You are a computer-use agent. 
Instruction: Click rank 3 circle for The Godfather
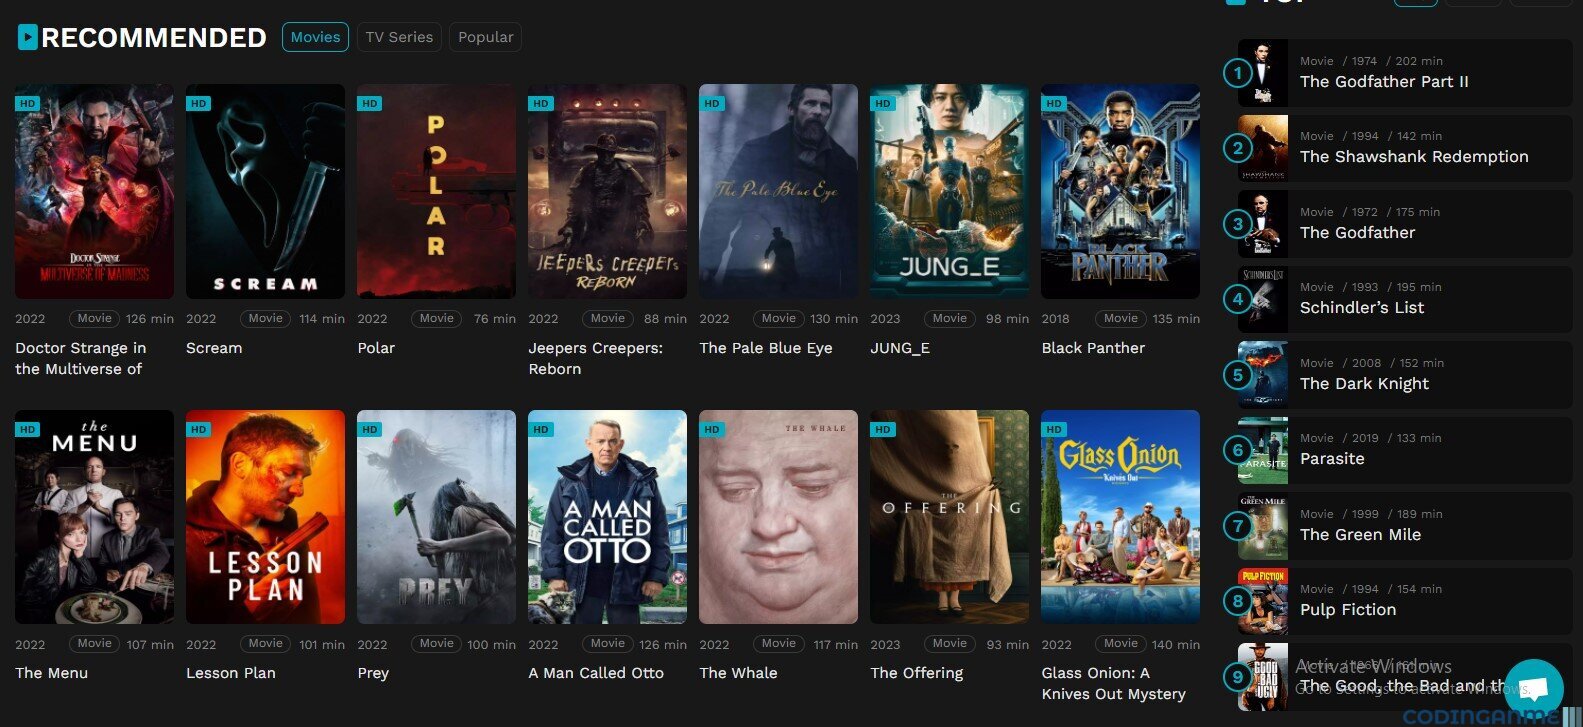[x=1238, y=224]
